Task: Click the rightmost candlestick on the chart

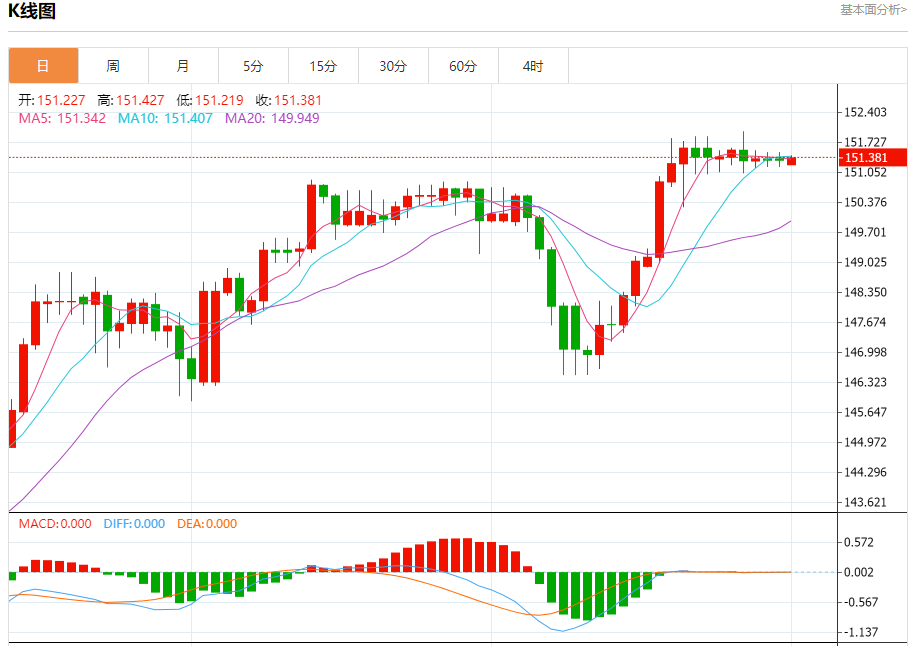Action: 791,160
